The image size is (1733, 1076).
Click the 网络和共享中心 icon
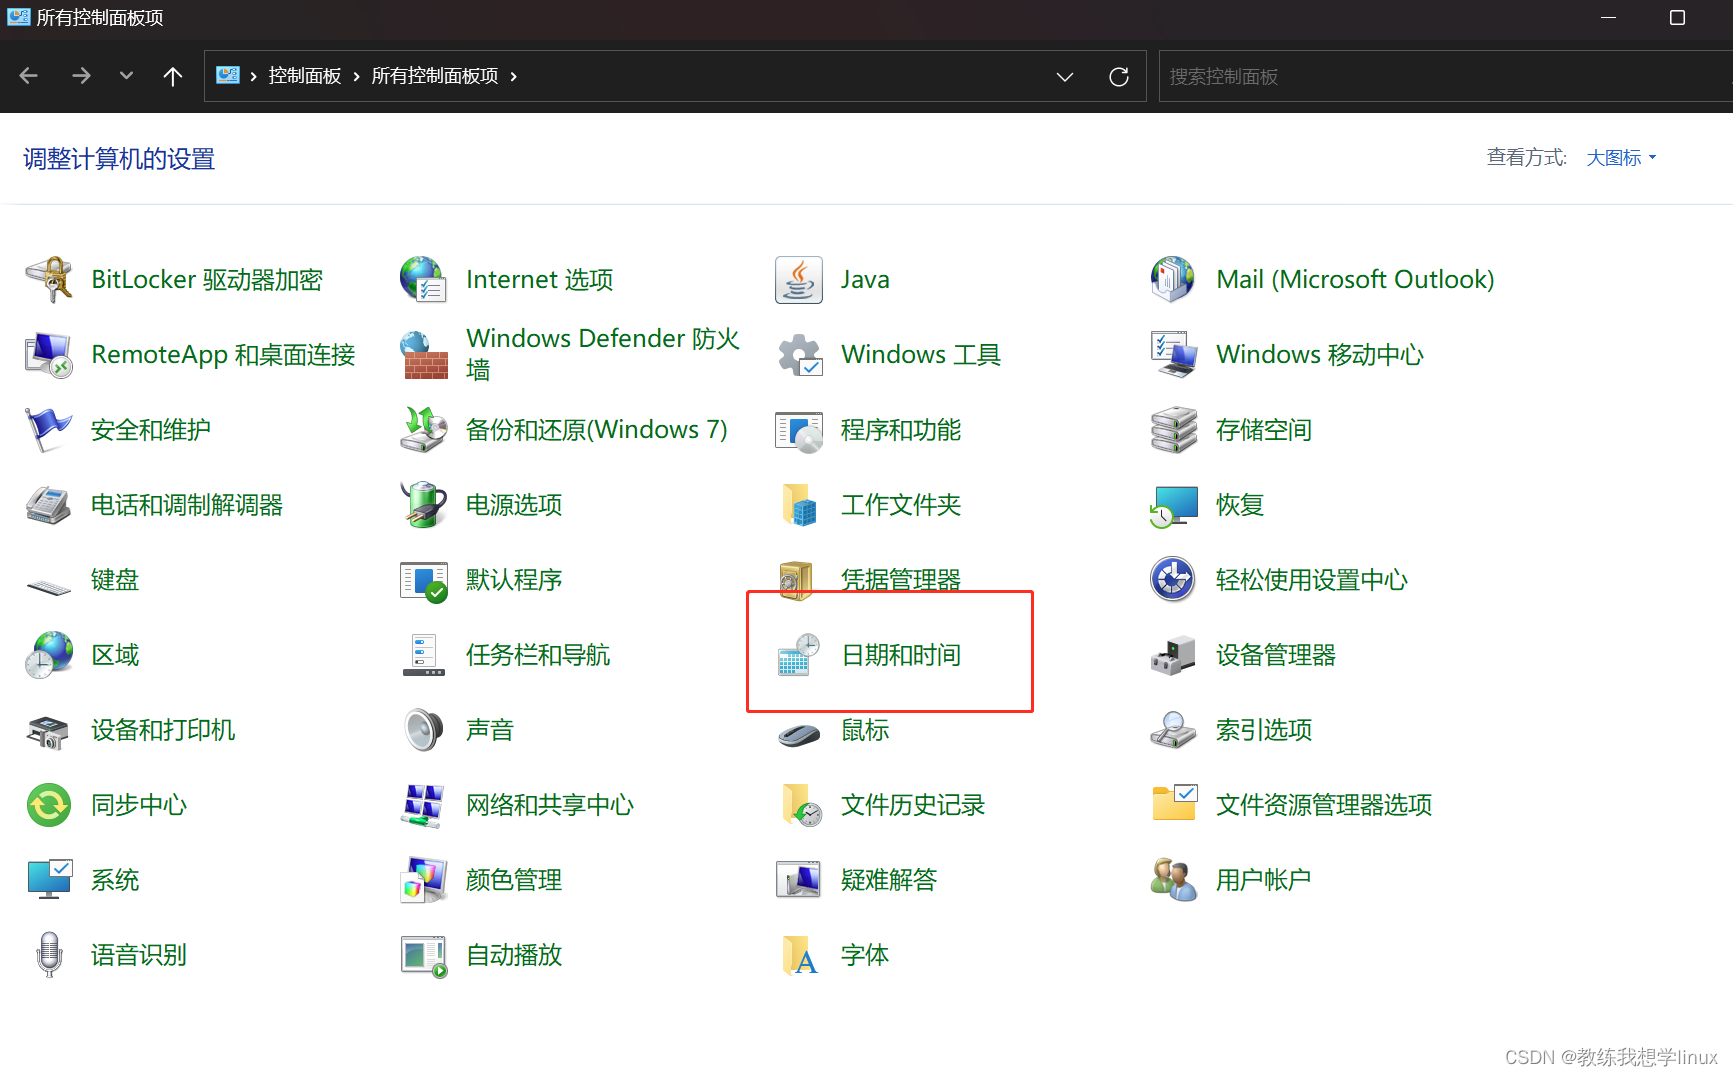tap(424, 805)
